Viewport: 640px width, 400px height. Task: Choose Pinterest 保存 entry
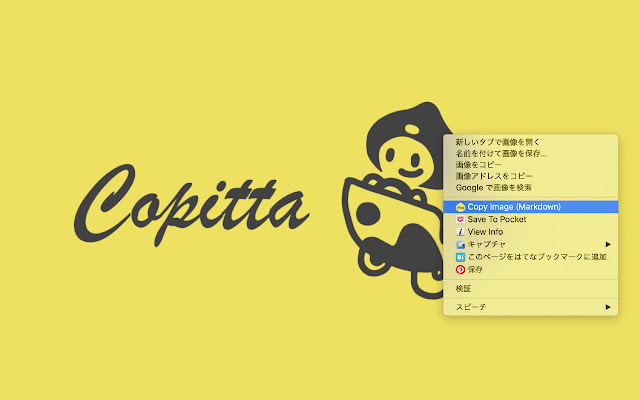pyautogui.click(x=531, y=269)
